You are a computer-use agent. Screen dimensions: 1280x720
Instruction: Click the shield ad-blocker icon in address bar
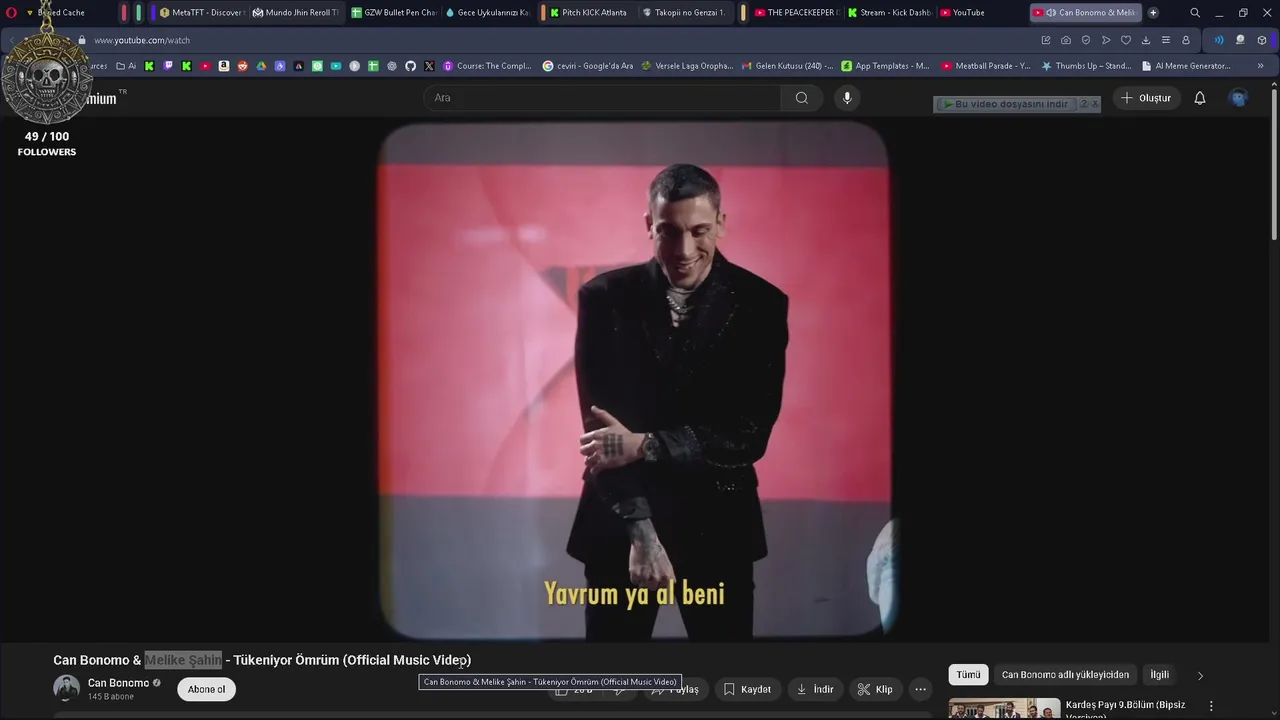[x=1086, y=40]
